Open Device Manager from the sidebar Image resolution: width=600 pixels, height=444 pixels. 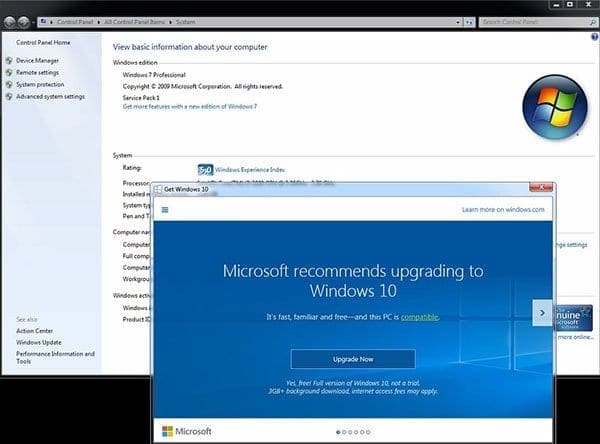coord(37,61)
